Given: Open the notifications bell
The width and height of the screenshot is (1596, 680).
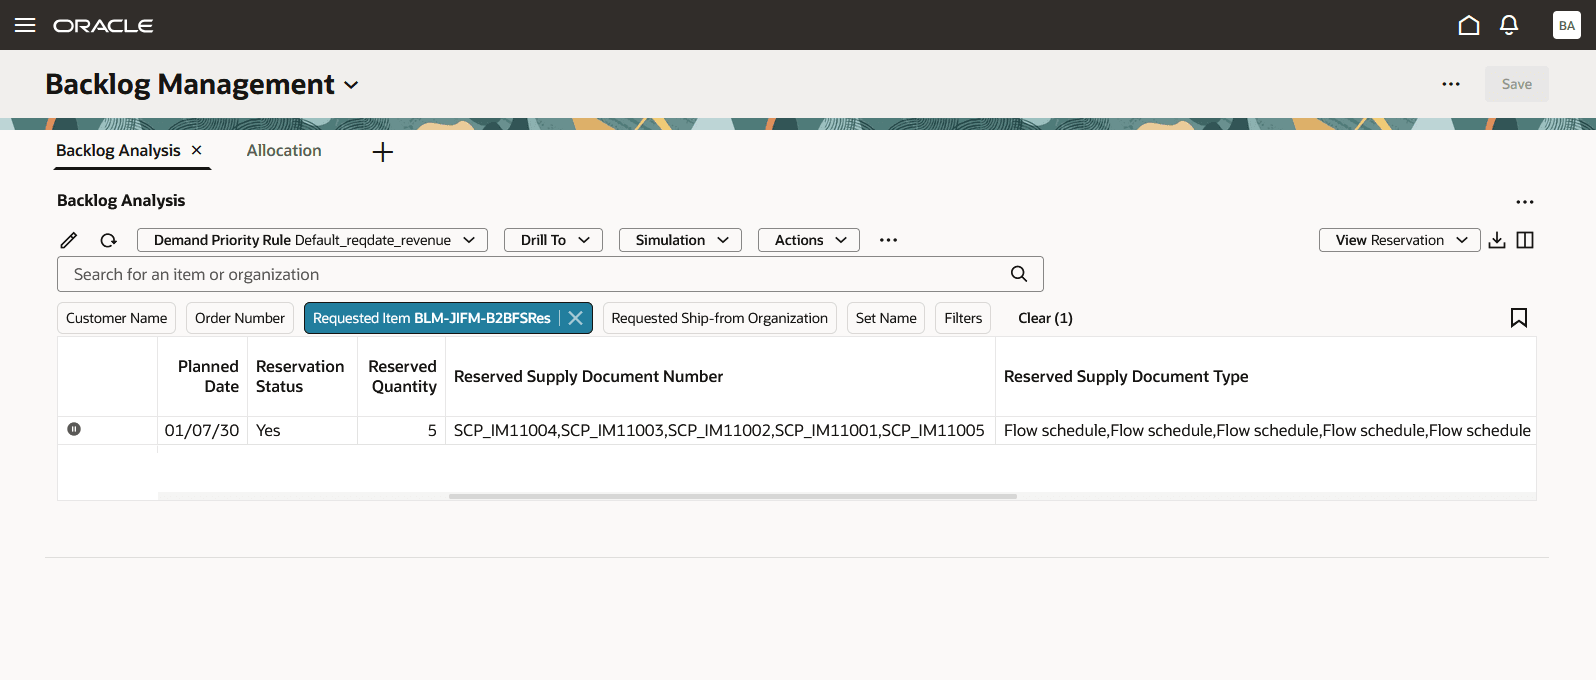Looking at the screenshot, I should pyautogui.click(x=1509, y=25).
